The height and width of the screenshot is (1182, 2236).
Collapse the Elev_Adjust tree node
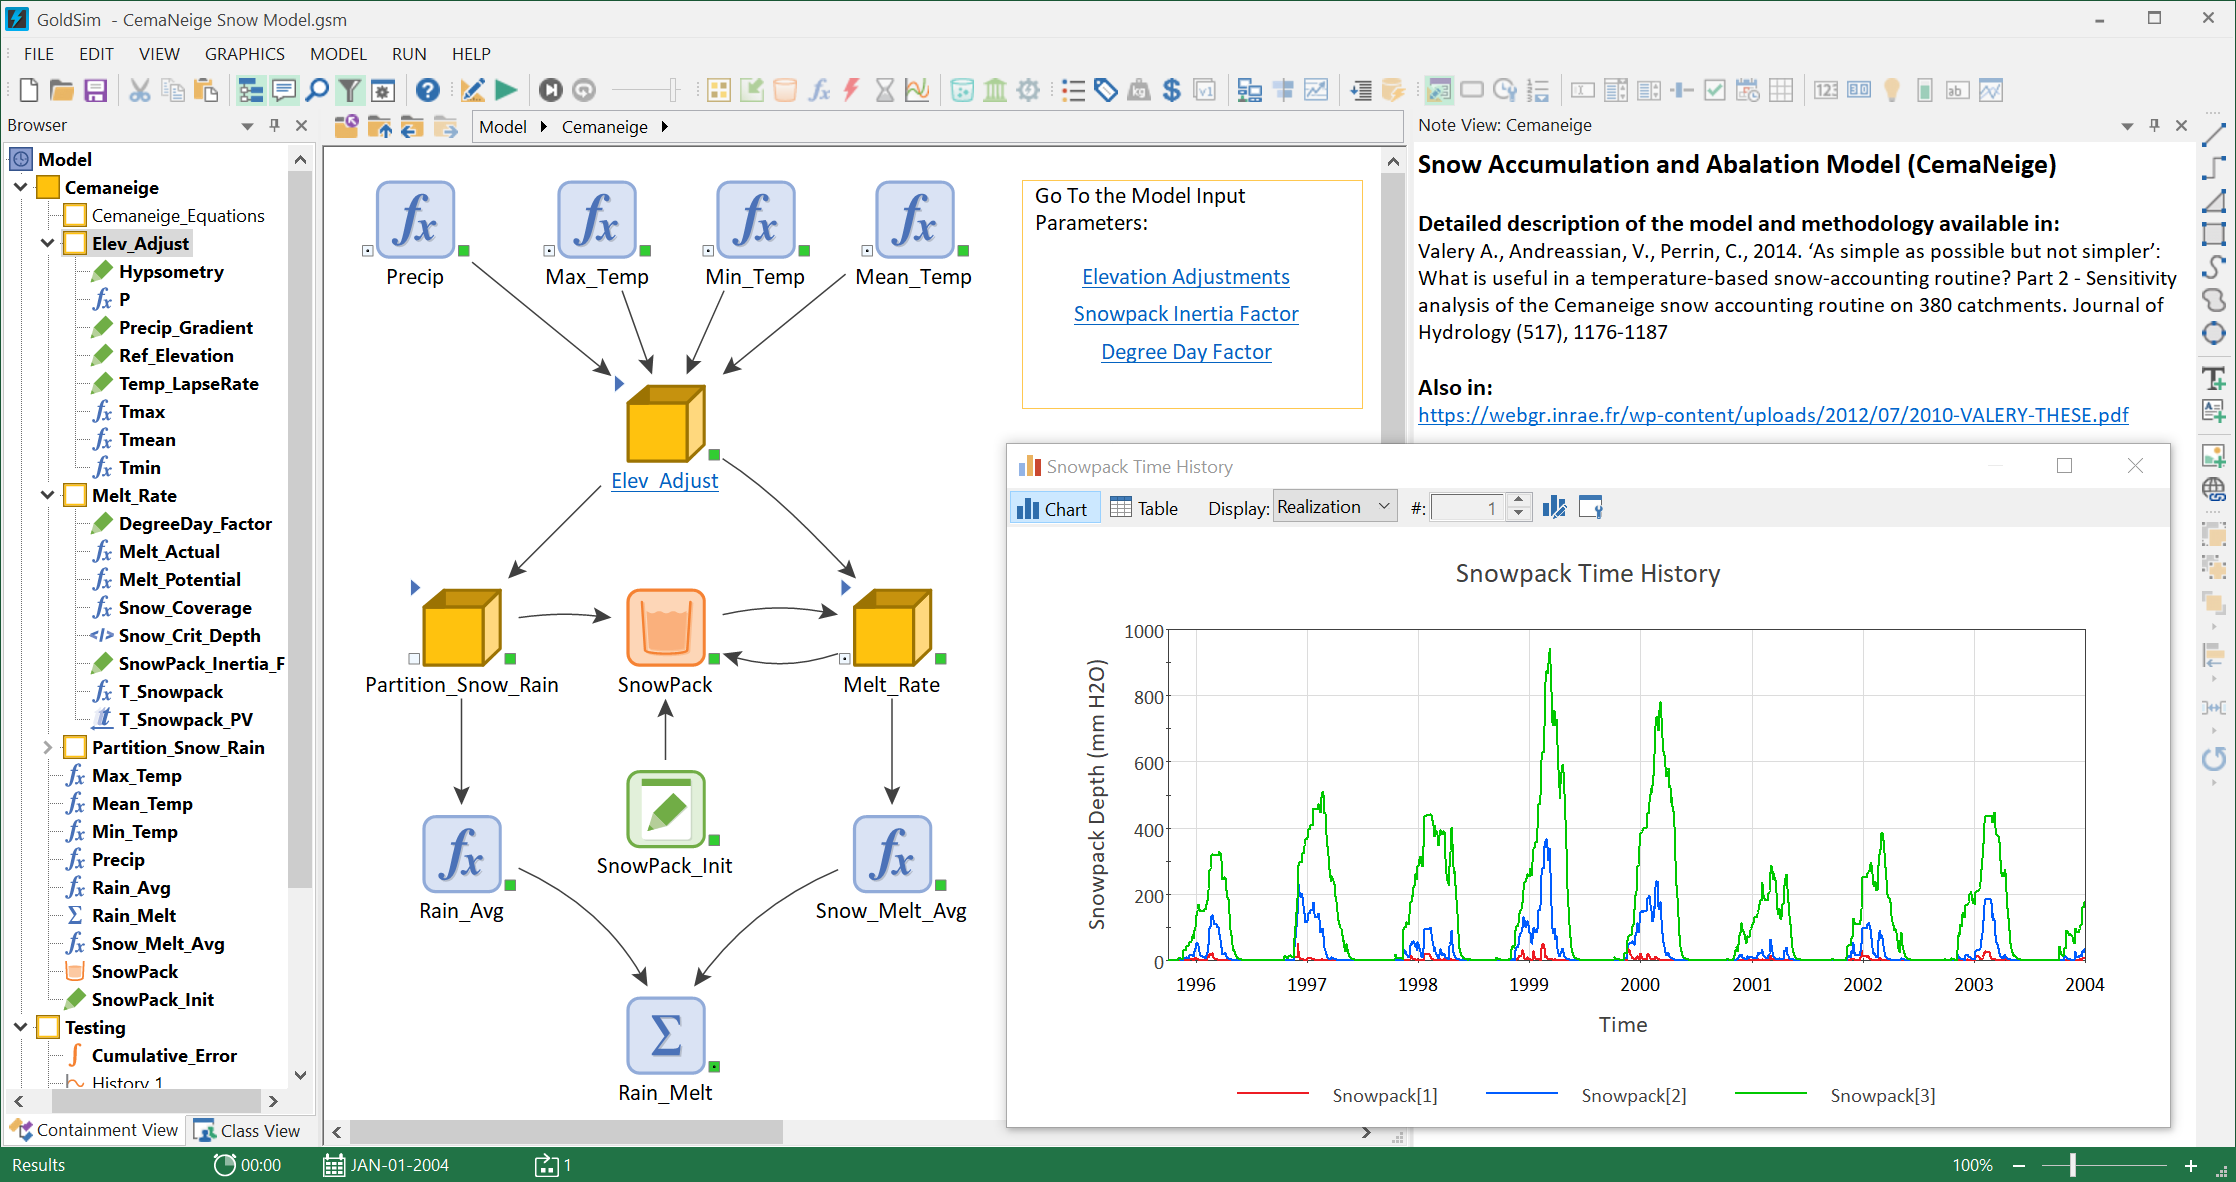tap(48, 243)
